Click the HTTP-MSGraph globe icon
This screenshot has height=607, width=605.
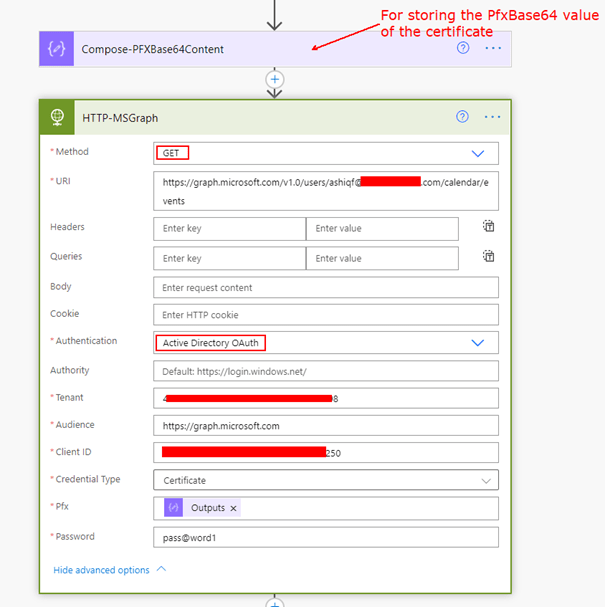(57, 117)
